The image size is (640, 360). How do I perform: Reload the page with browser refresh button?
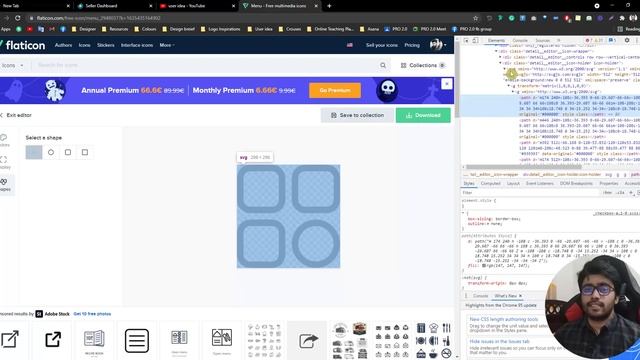click(x=18, y=18)
